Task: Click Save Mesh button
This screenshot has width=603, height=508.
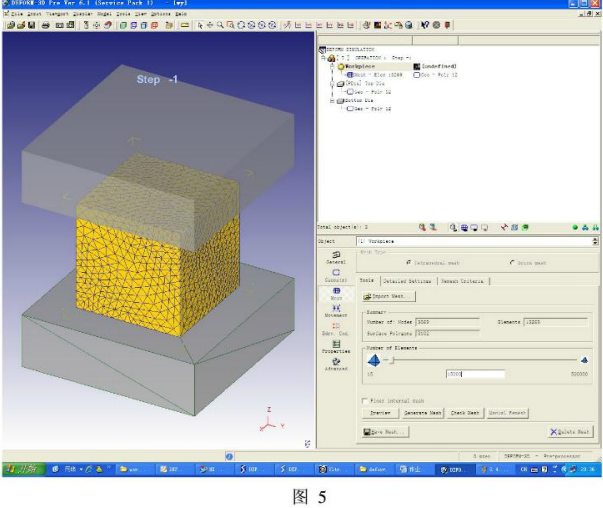Action: tap(385, 432)
